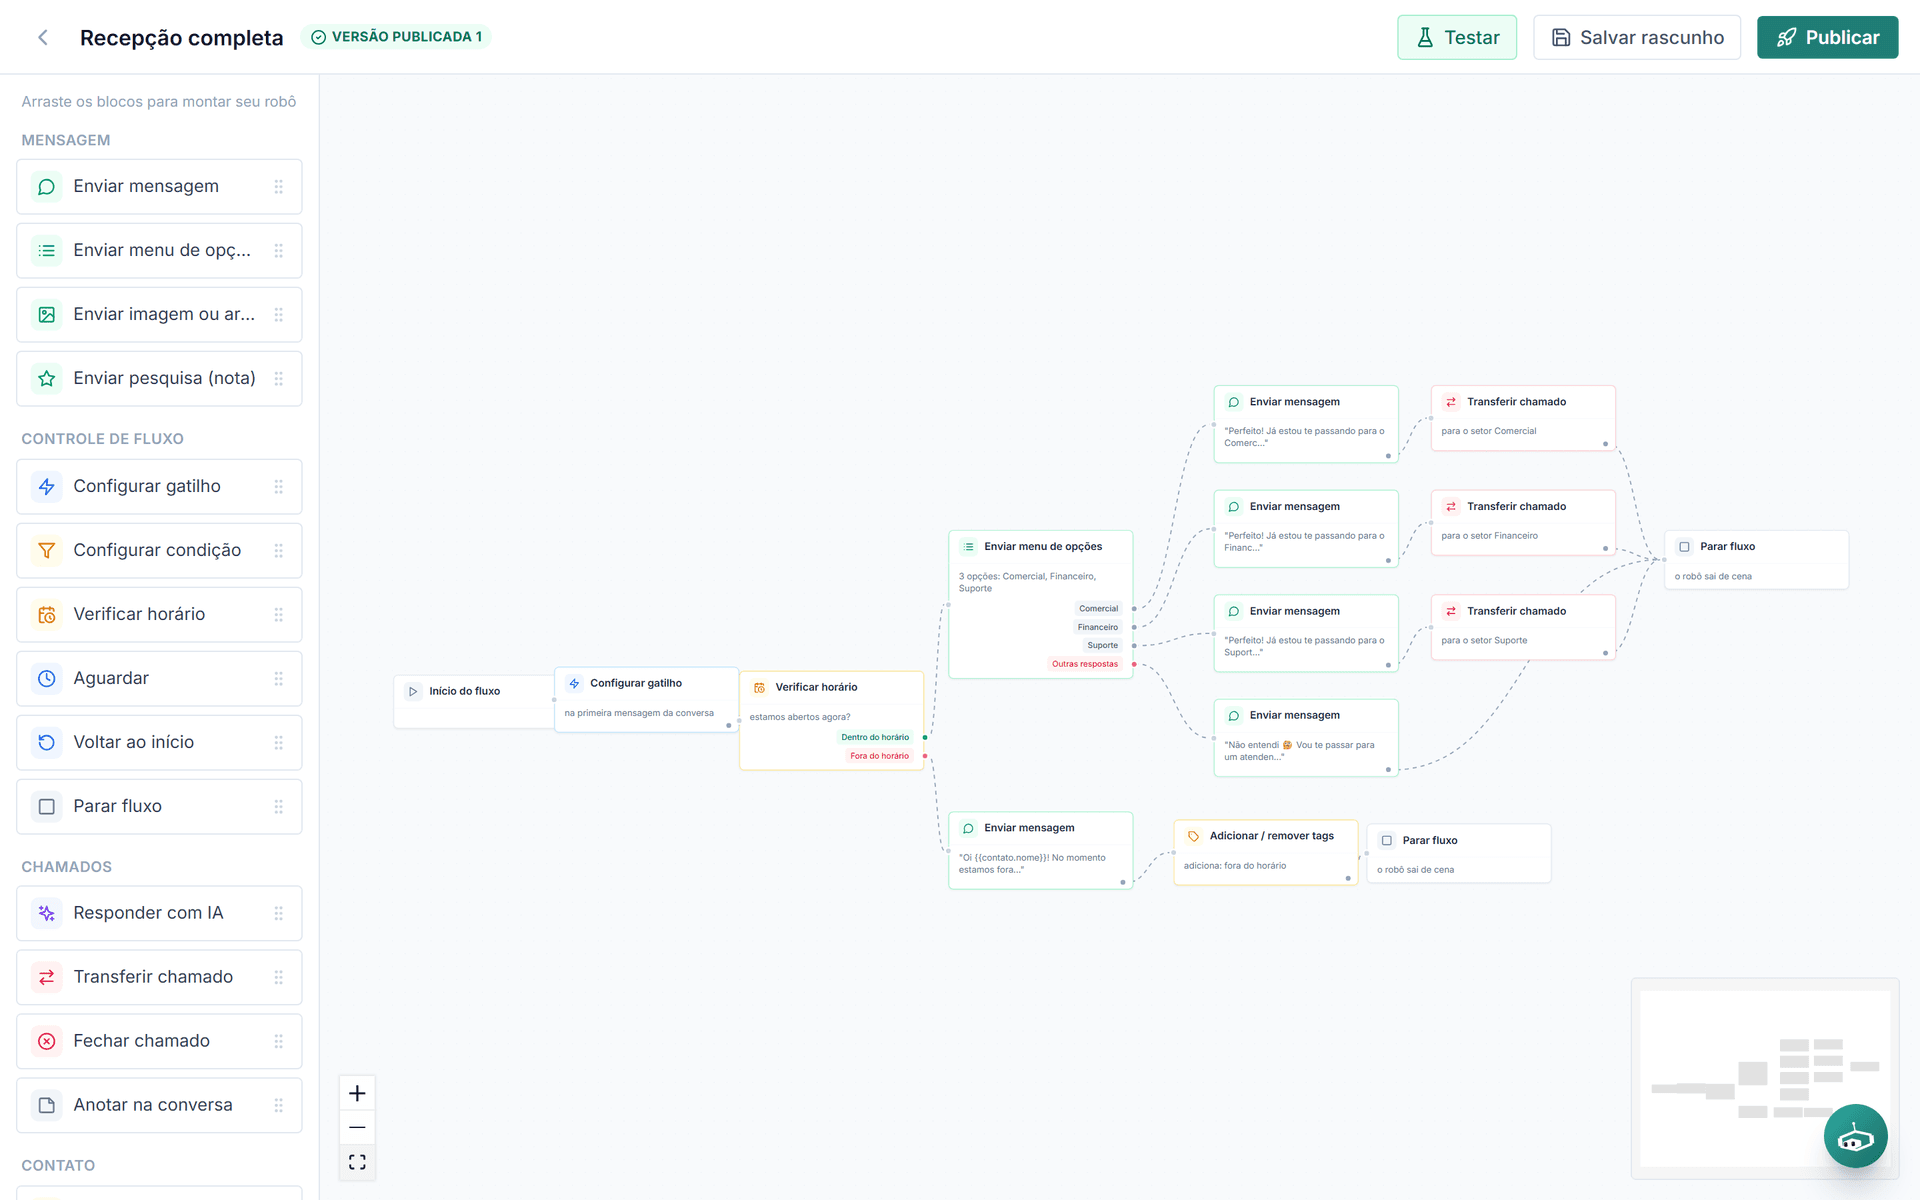Click the Comercial option in the menu node
The width and height of the screenshot is (1920, 1200).
pyautogui.click(x=1098, y=609)
